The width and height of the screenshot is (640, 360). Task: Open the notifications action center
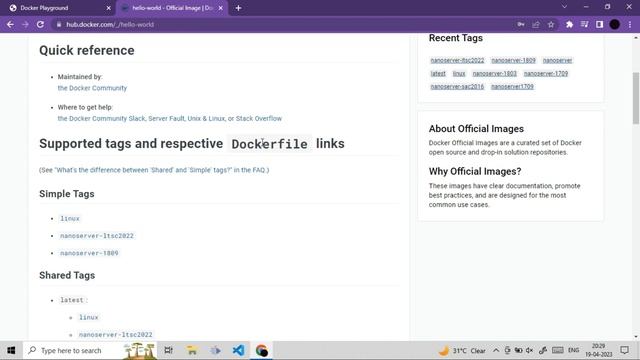click(624, 351)
